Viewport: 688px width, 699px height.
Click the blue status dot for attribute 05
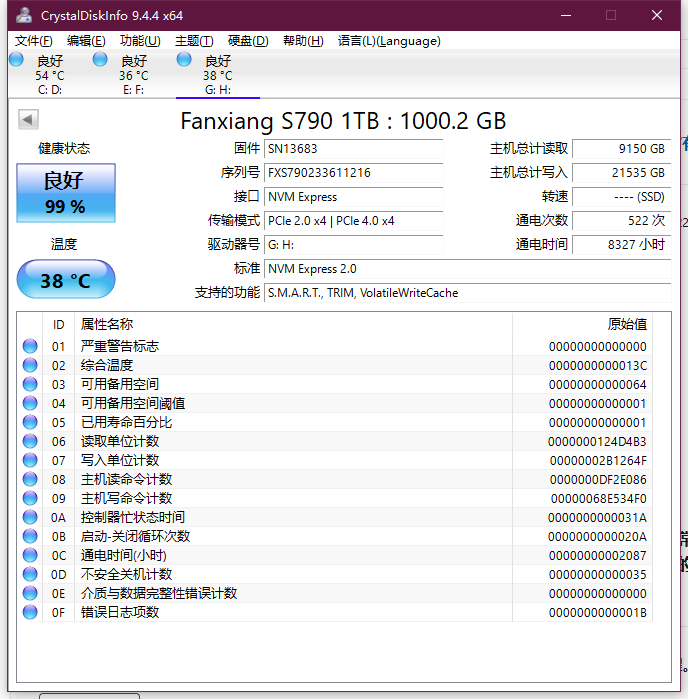click(x=30, y=422)
